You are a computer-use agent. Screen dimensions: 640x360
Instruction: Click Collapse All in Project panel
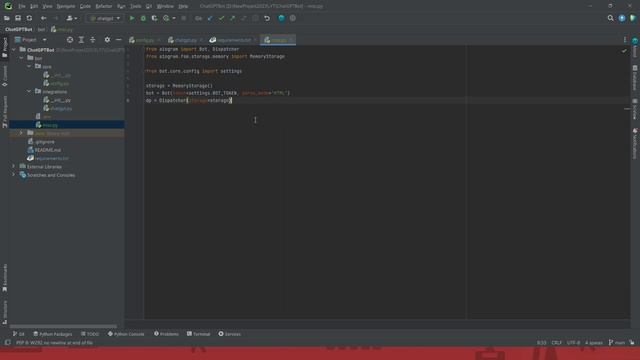[93, 40]
